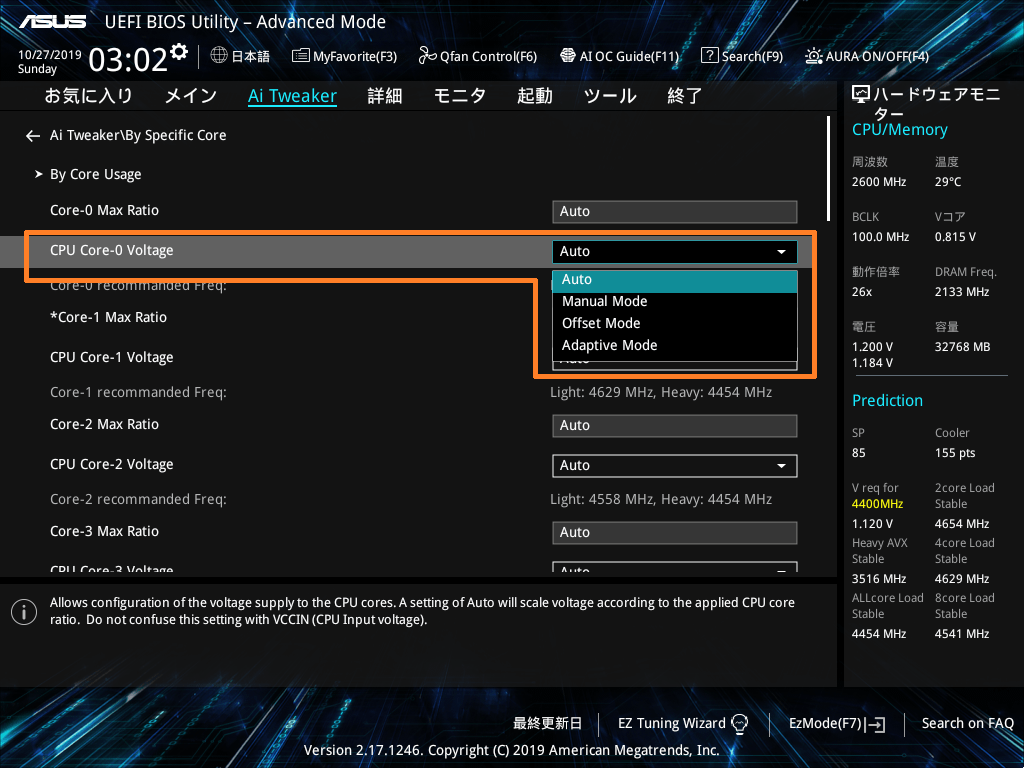Select the お気に入り tab
This screenshot has width=1024, height=768.
click(x=88, y=96)
